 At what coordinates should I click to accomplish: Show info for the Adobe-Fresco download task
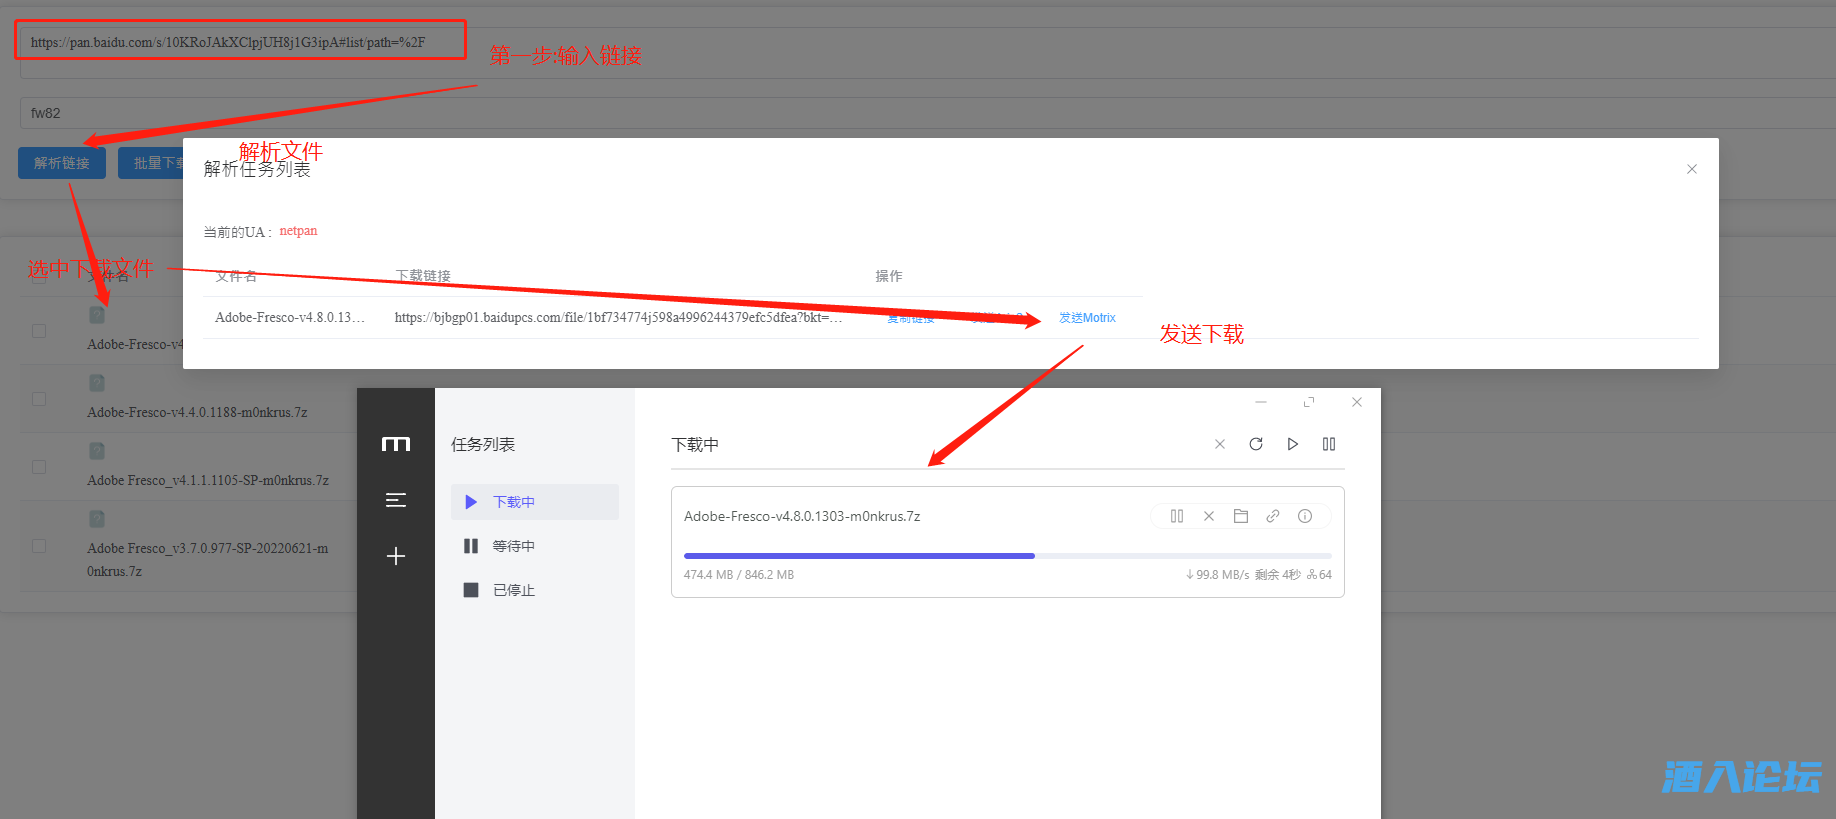coord(1305,516)
